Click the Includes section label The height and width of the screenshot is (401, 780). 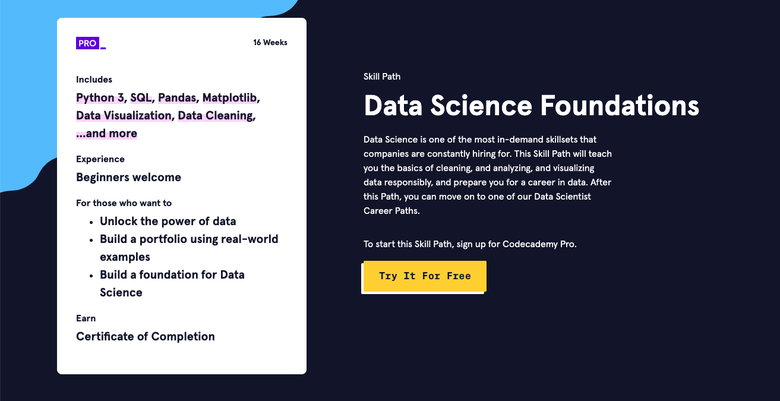[94, 80]
